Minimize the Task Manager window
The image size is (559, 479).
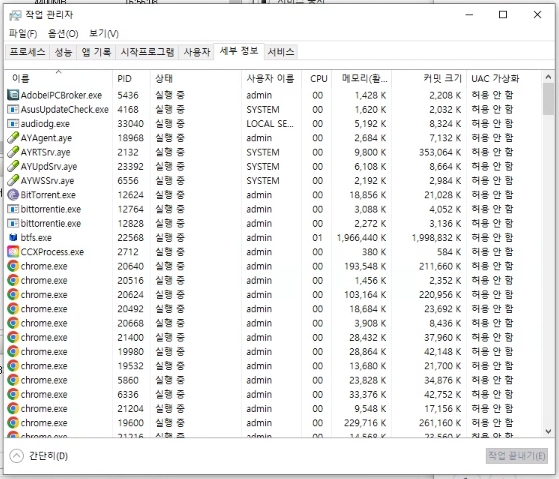tap(469, 15)
